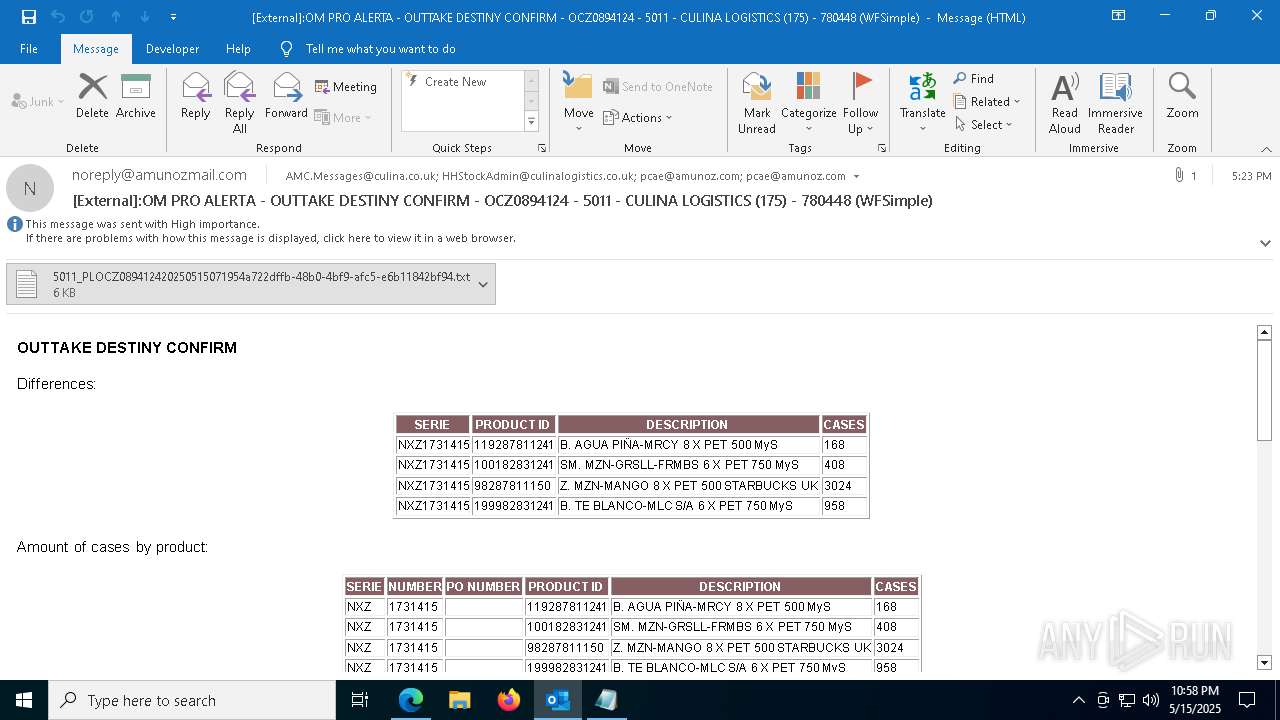Open Windows Start menu
Screen dimensions: 1280x720
point(24,700)
